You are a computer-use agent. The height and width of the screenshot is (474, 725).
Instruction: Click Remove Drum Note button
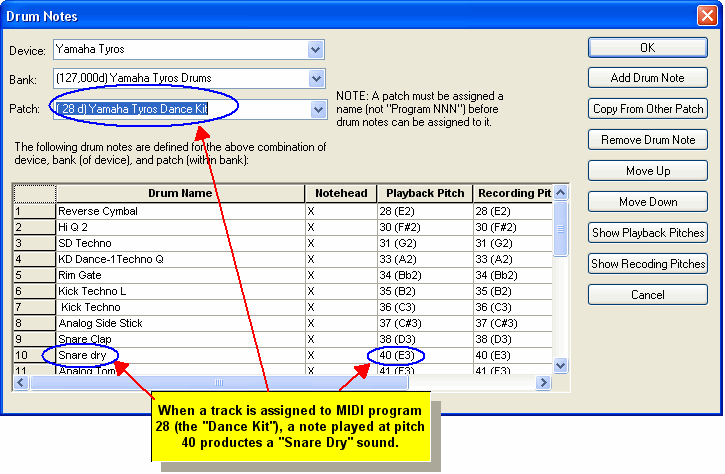[647, 140]
